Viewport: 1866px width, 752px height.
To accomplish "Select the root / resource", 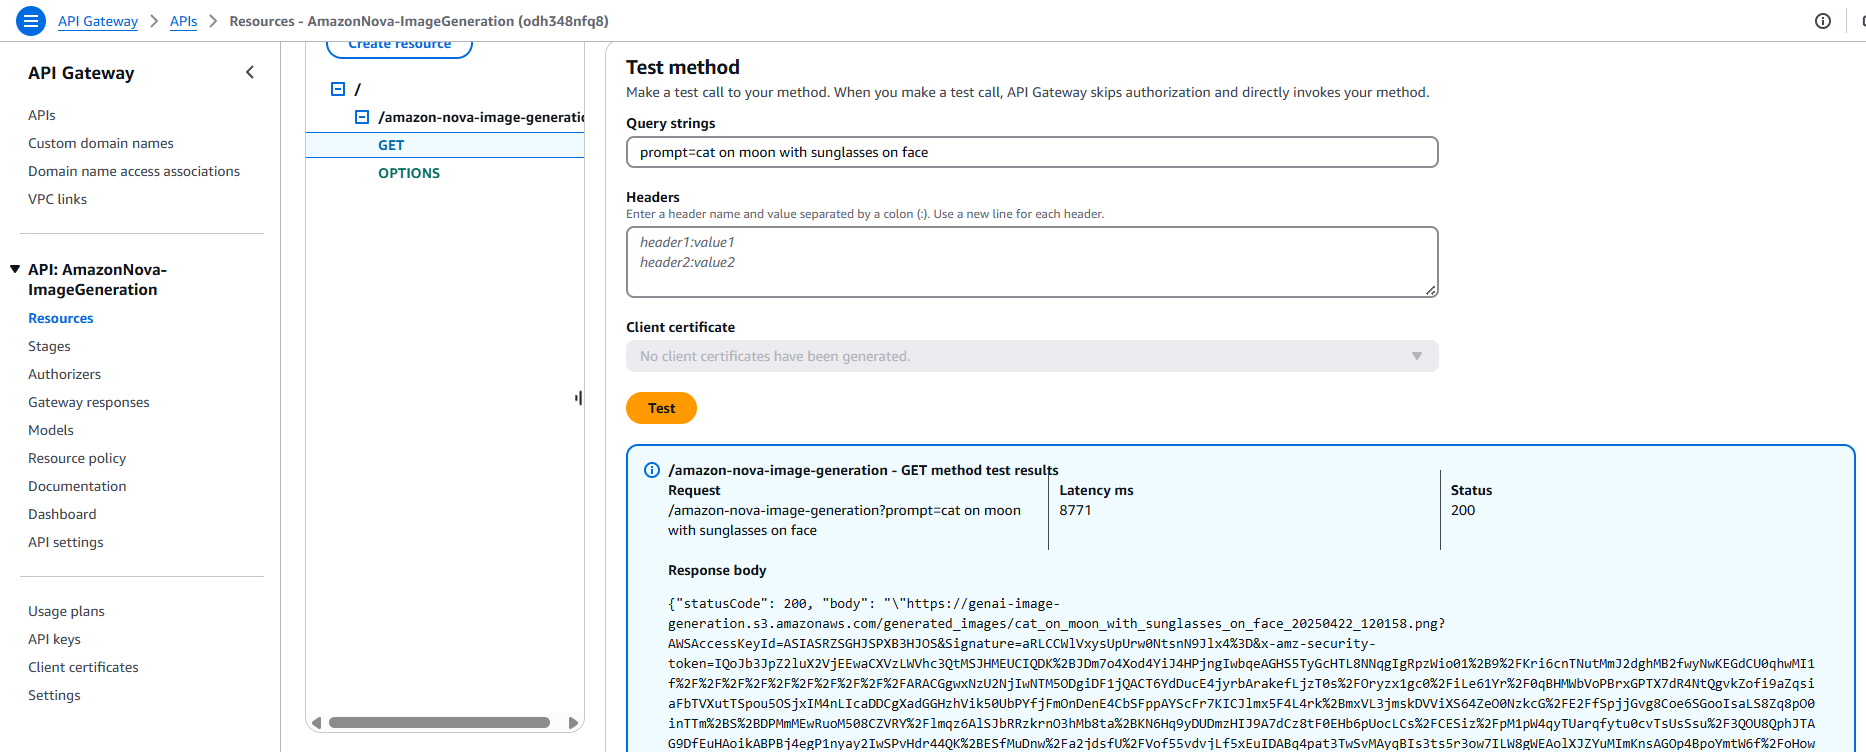I will [357, 89].
